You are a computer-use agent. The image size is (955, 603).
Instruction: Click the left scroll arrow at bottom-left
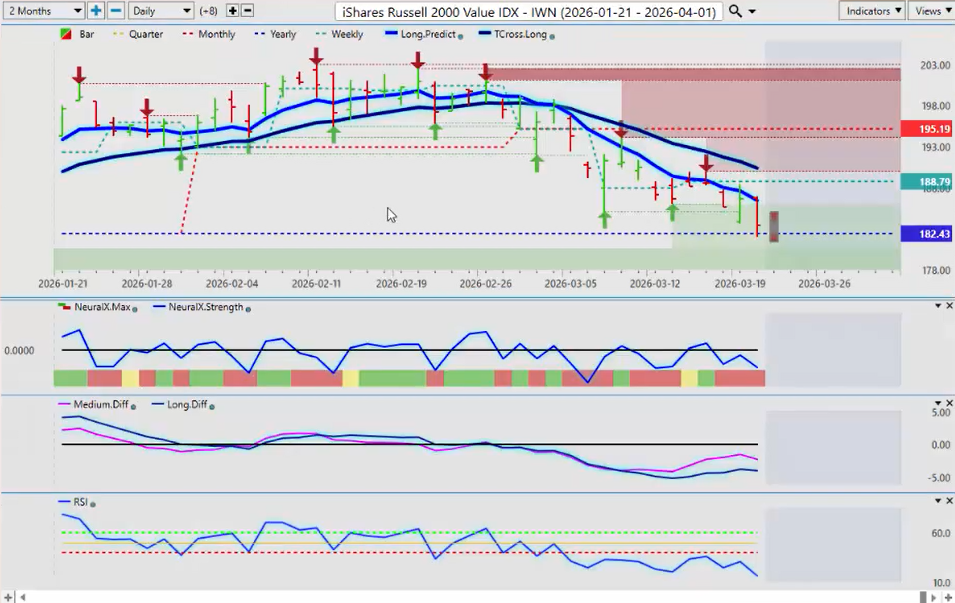pyautogui.click(x=23, y=598)
